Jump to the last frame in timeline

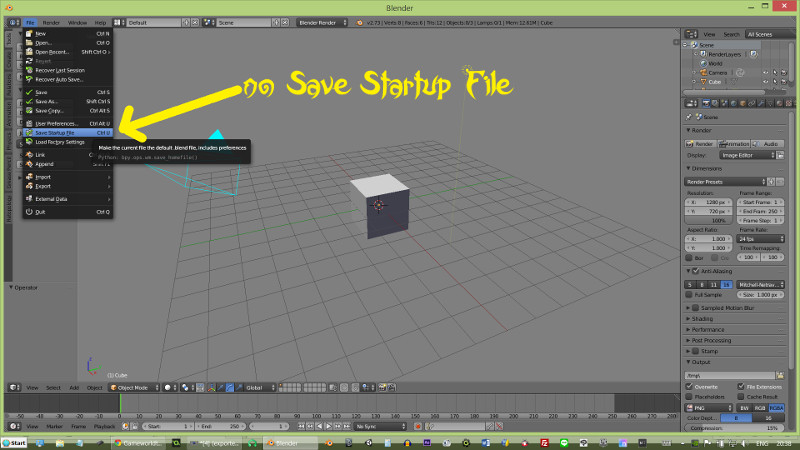click(347, 427)
